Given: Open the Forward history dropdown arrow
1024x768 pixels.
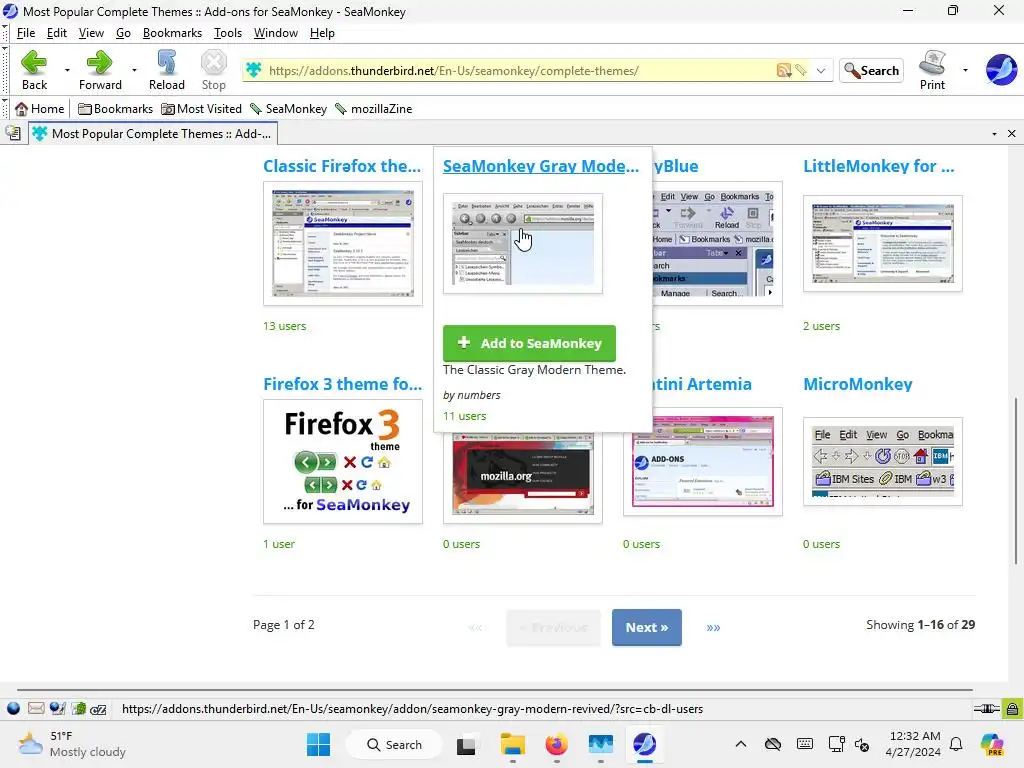Looking at the screenshot, I should tap(134, 70).
